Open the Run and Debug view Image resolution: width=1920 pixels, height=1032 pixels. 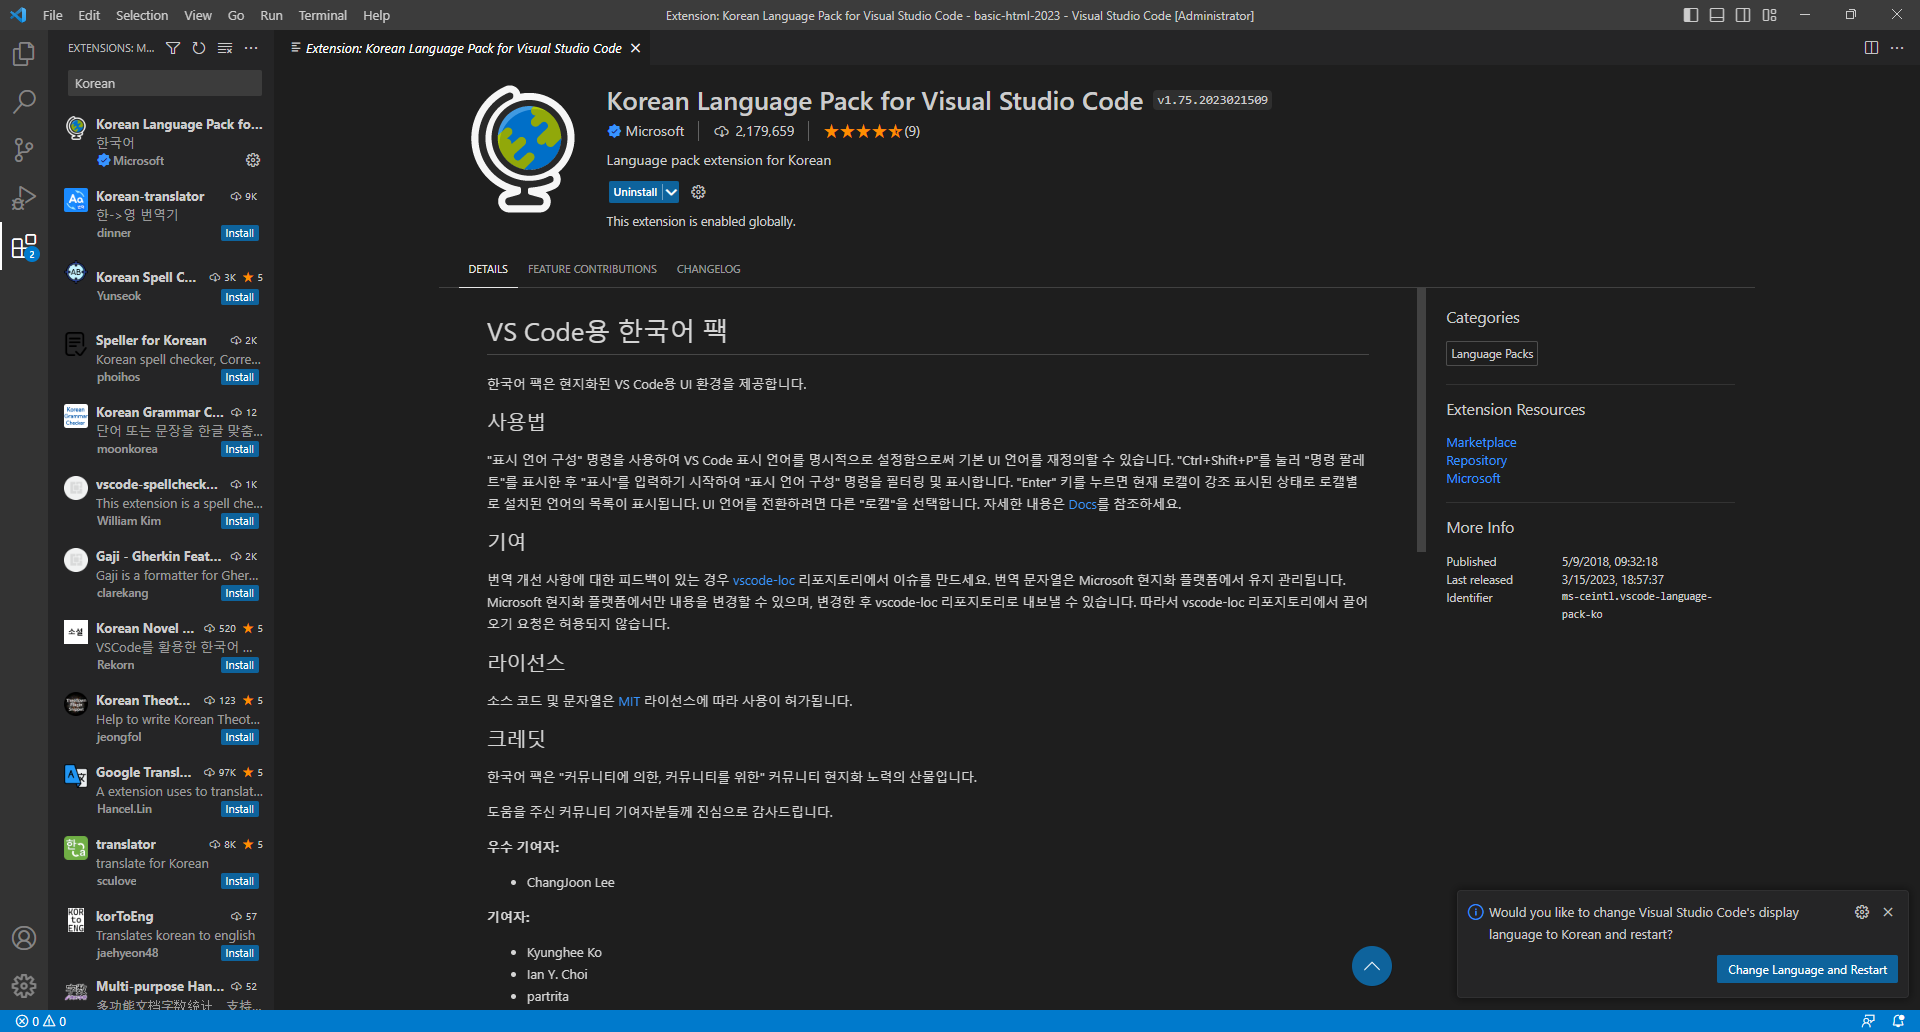[24, 198]
